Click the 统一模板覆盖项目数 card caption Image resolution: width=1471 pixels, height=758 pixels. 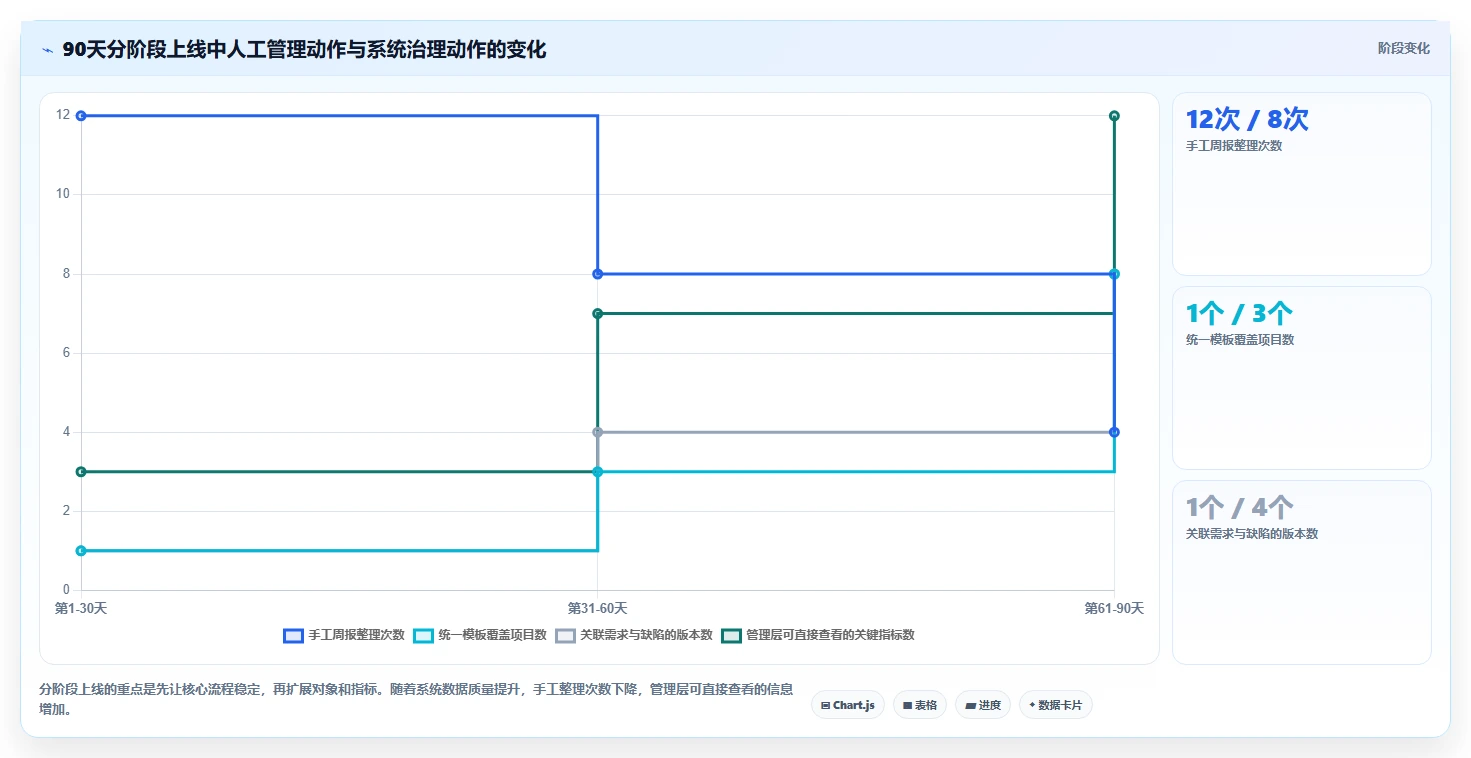pyautogui.click(x=1240, y=340)
